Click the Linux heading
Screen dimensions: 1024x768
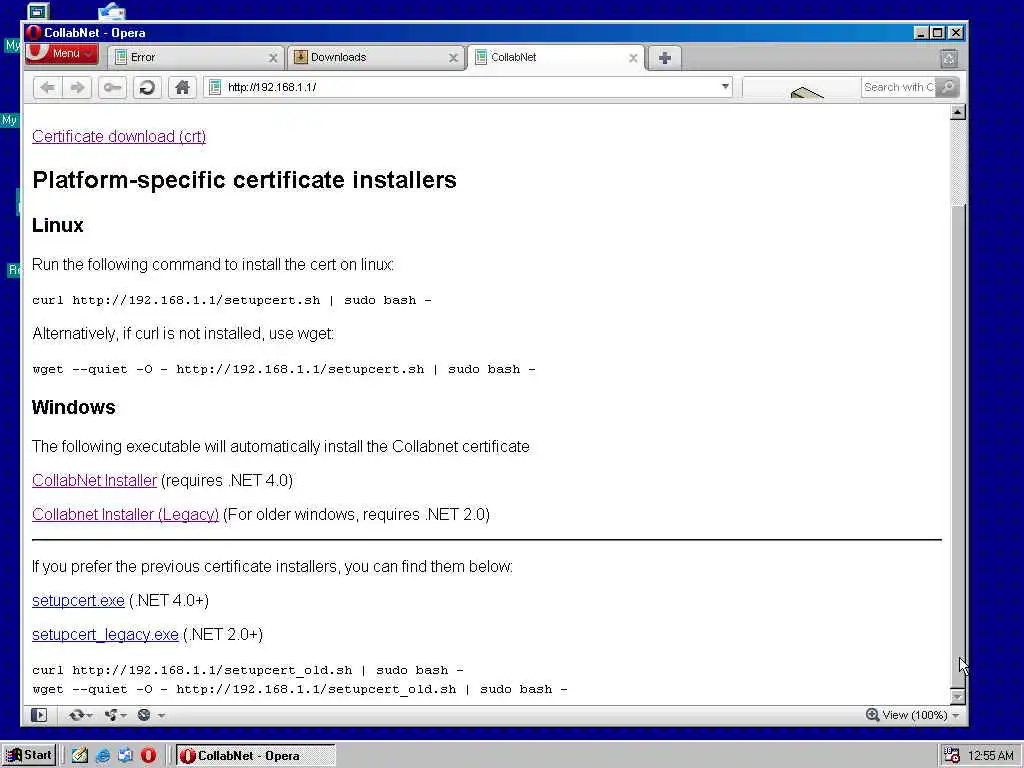(57, 225)
